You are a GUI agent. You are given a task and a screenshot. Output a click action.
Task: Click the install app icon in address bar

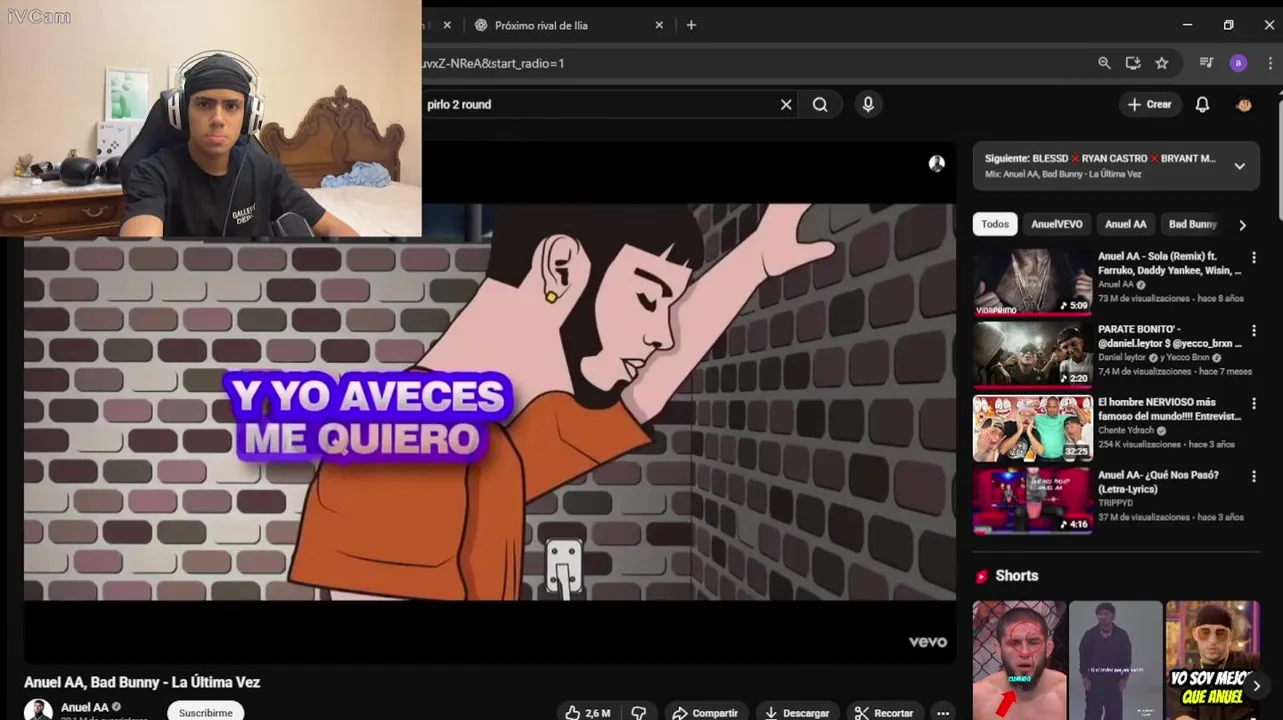(x=1133, y=63)
